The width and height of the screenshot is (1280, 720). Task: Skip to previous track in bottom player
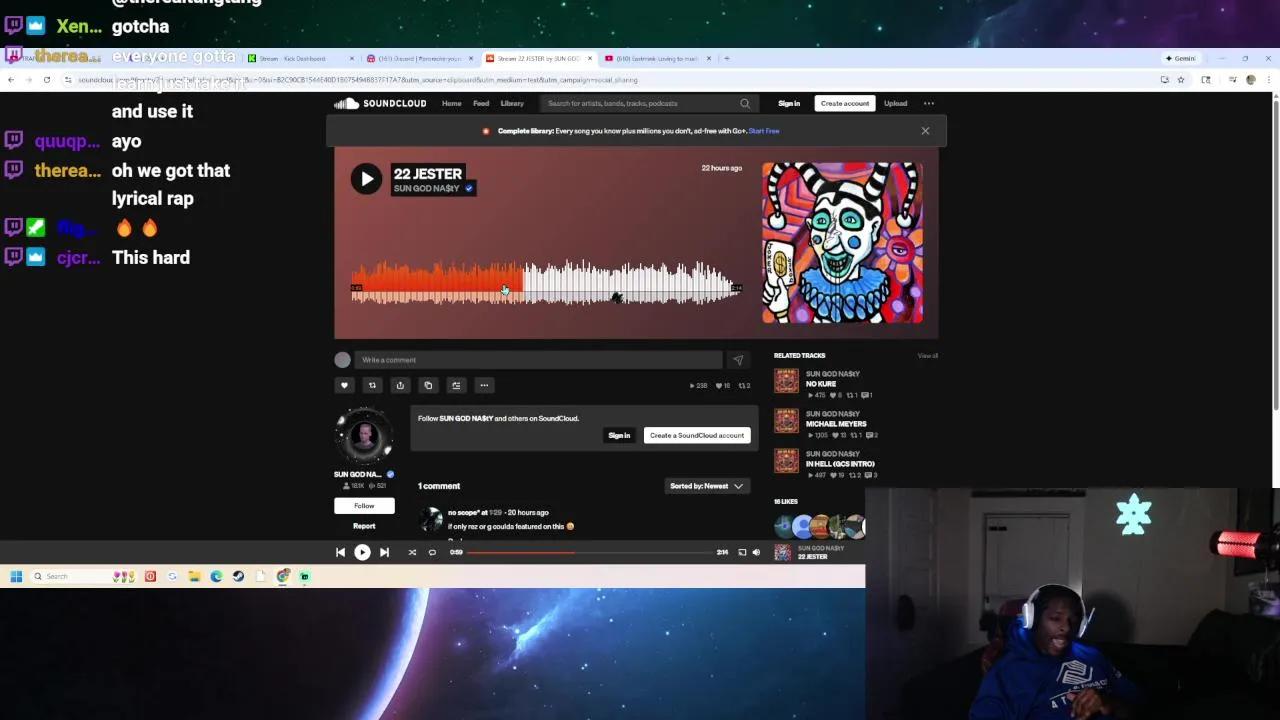[x=340, y=552]
